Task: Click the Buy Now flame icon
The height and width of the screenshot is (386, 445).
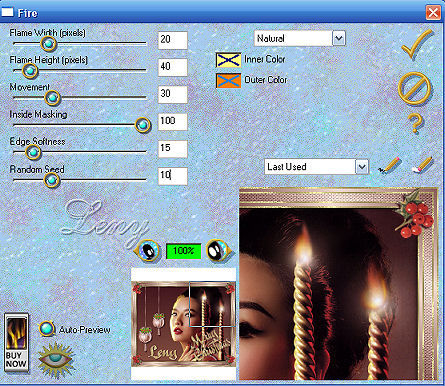Action: (x=16, y=342)
